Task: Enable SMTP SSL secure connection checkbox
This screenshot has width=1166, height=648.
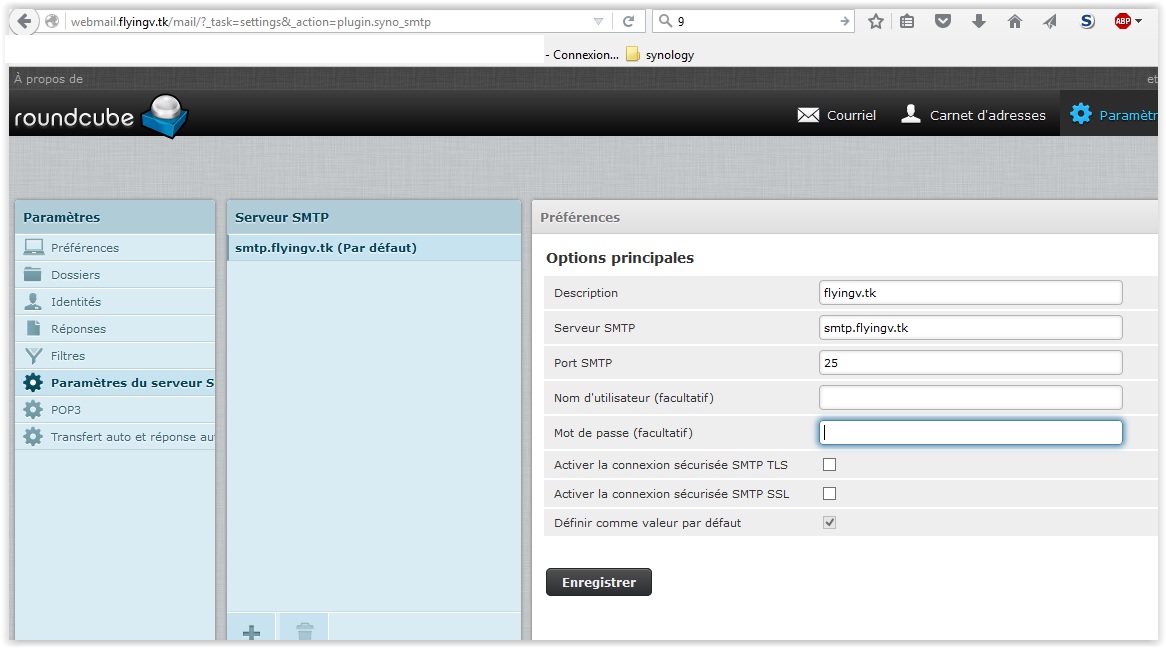Action: (829, 493)
